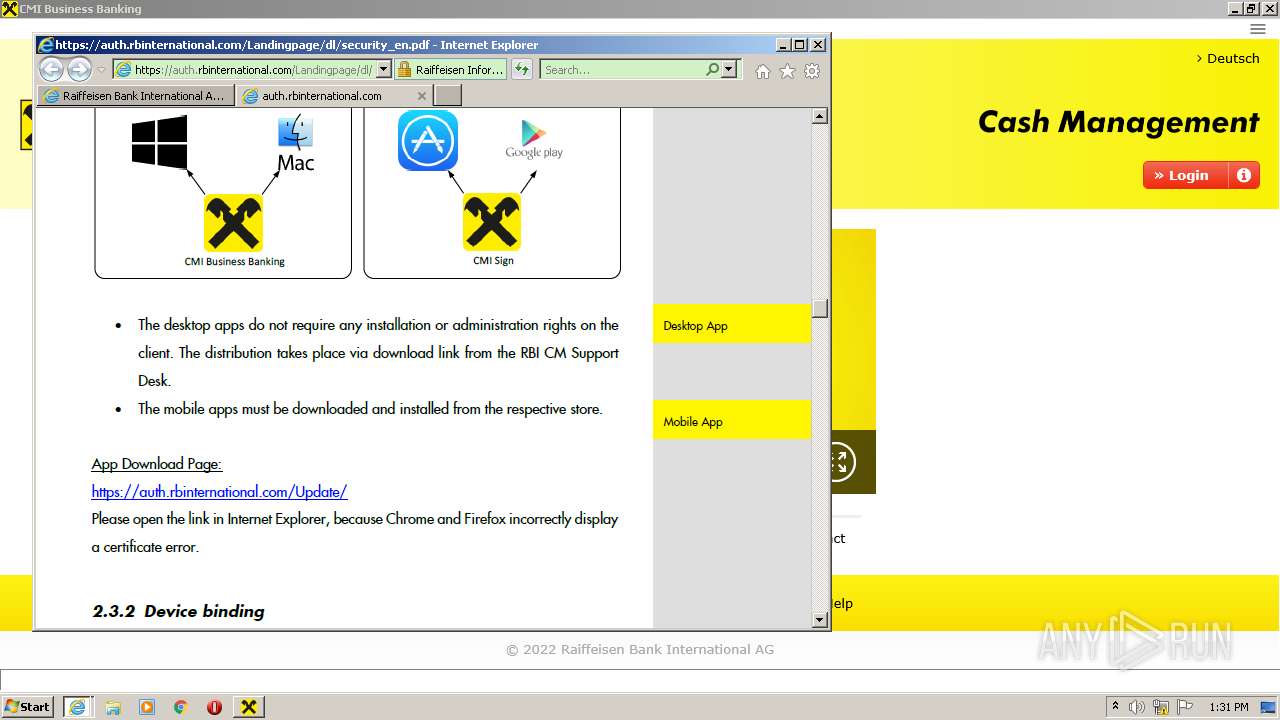Image resolution: width=1280 pixels, height=720 pixels.
Task: Click the red Login button
Action: [1186, 175]
